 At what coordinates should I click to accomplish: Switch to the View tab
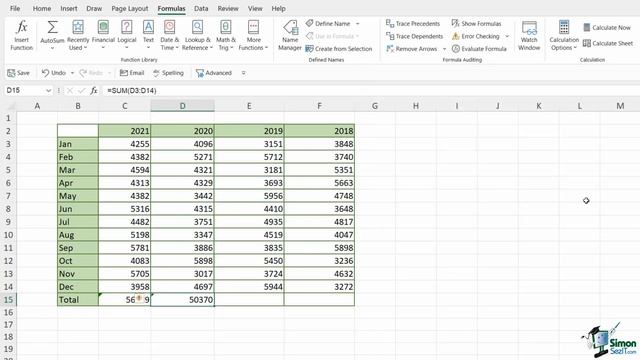(255, 9)
